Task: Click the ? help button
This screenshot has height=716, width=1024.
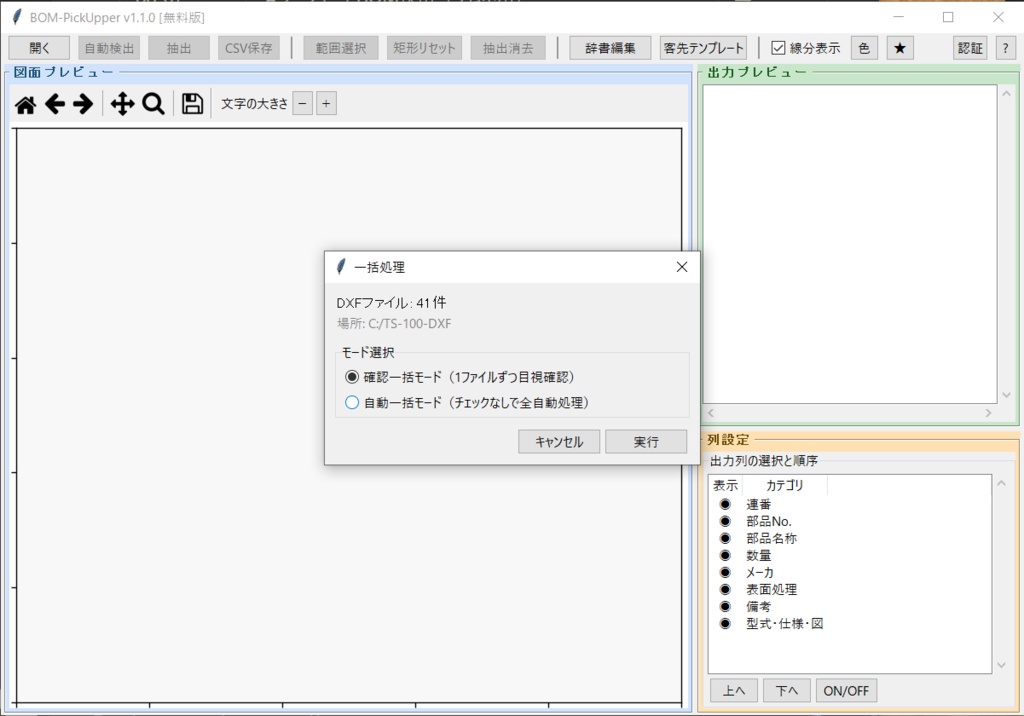Action: pos(1005,48)
